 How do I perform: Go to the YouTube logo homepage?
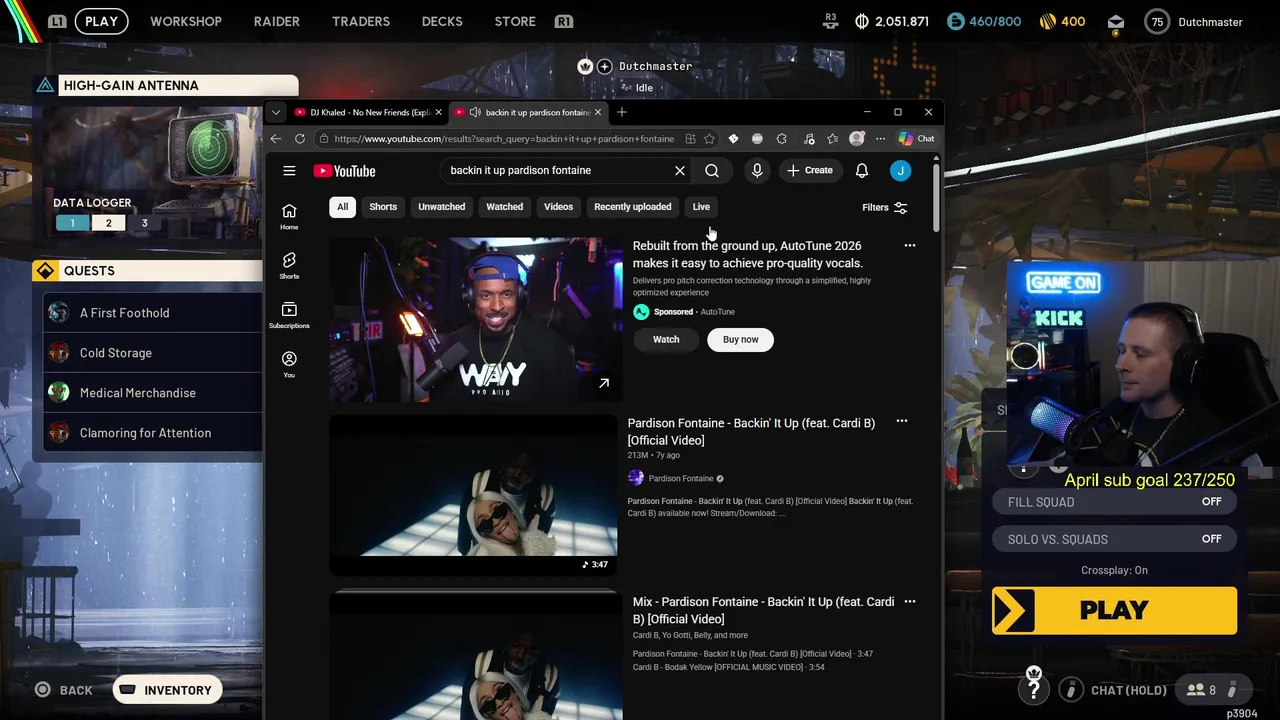pos(344,171)
